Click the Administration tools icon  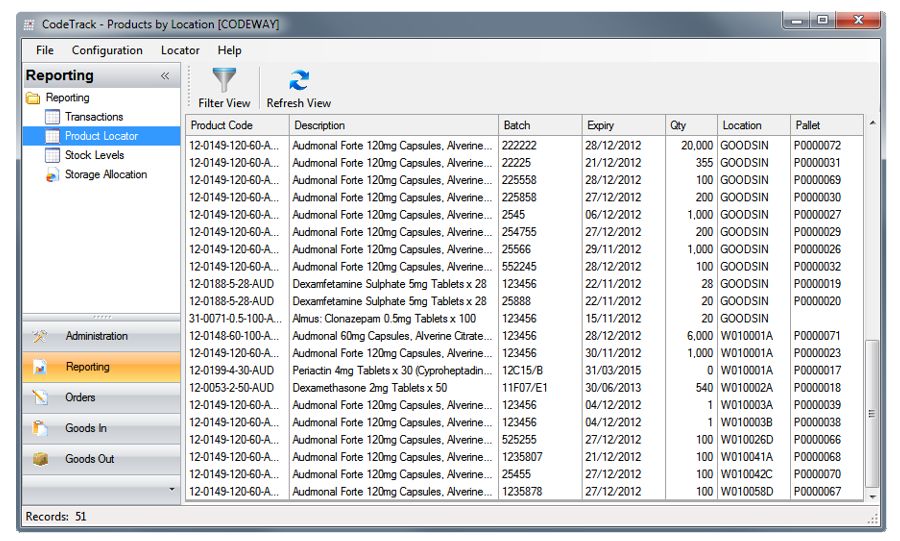click(x=41, y=336)
